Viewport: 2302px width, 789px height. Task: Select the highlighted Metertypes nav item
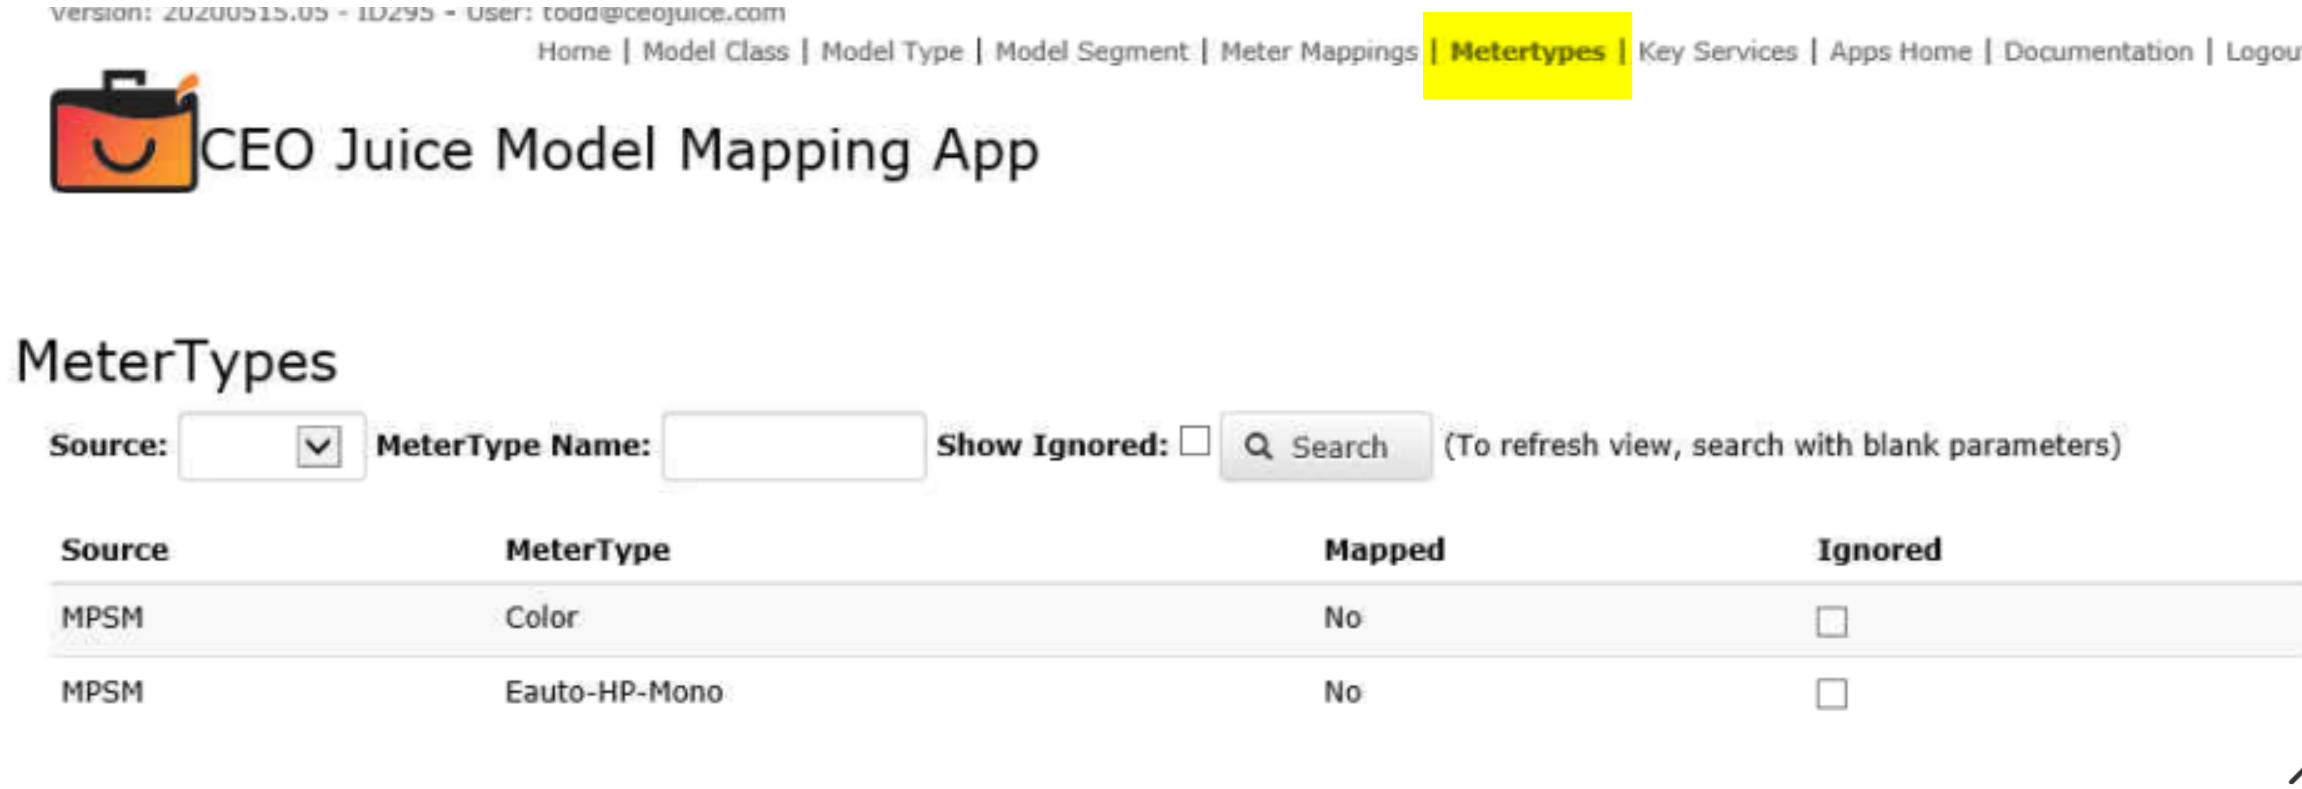(1527, 51)
